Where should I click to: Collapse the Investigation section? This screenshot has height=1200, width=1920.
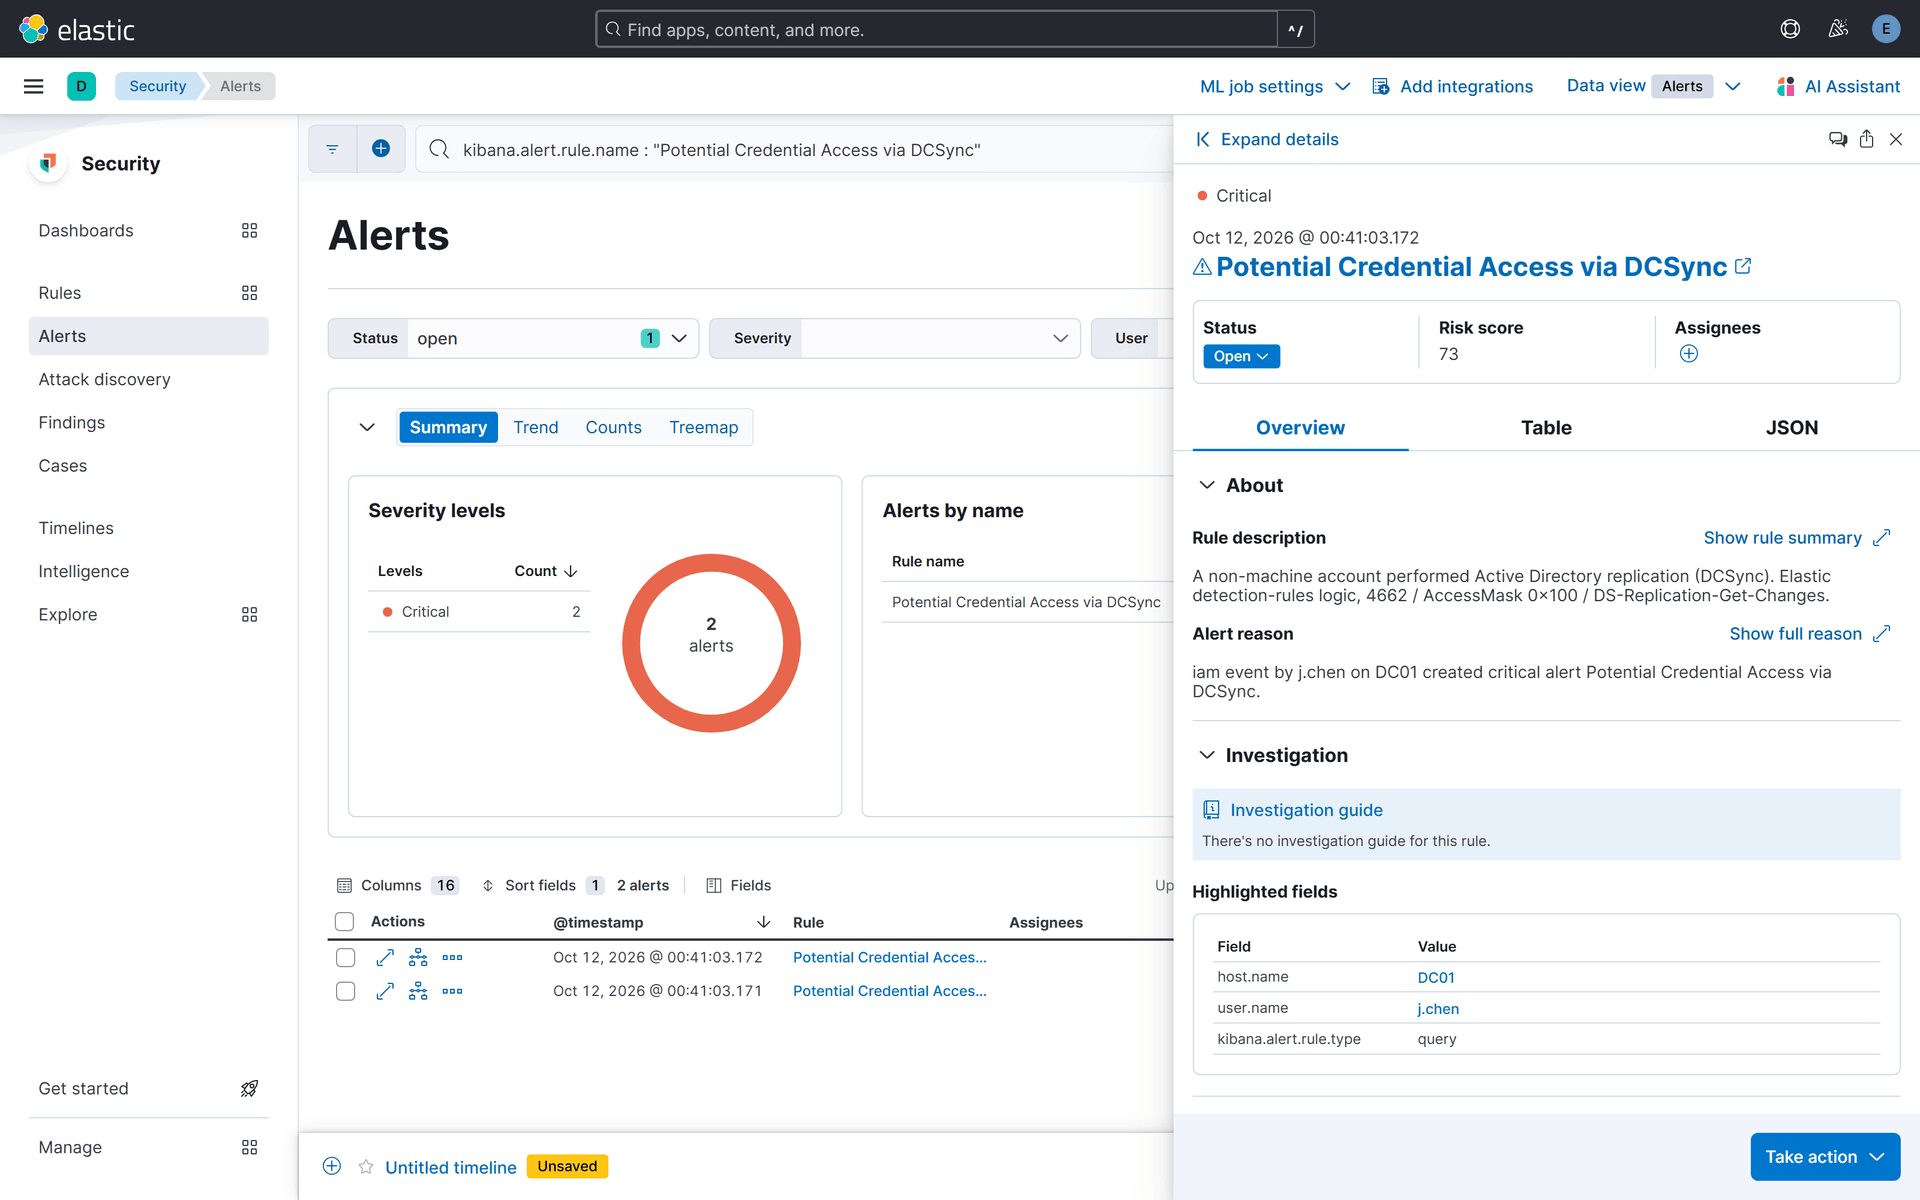coord(1207,755)
